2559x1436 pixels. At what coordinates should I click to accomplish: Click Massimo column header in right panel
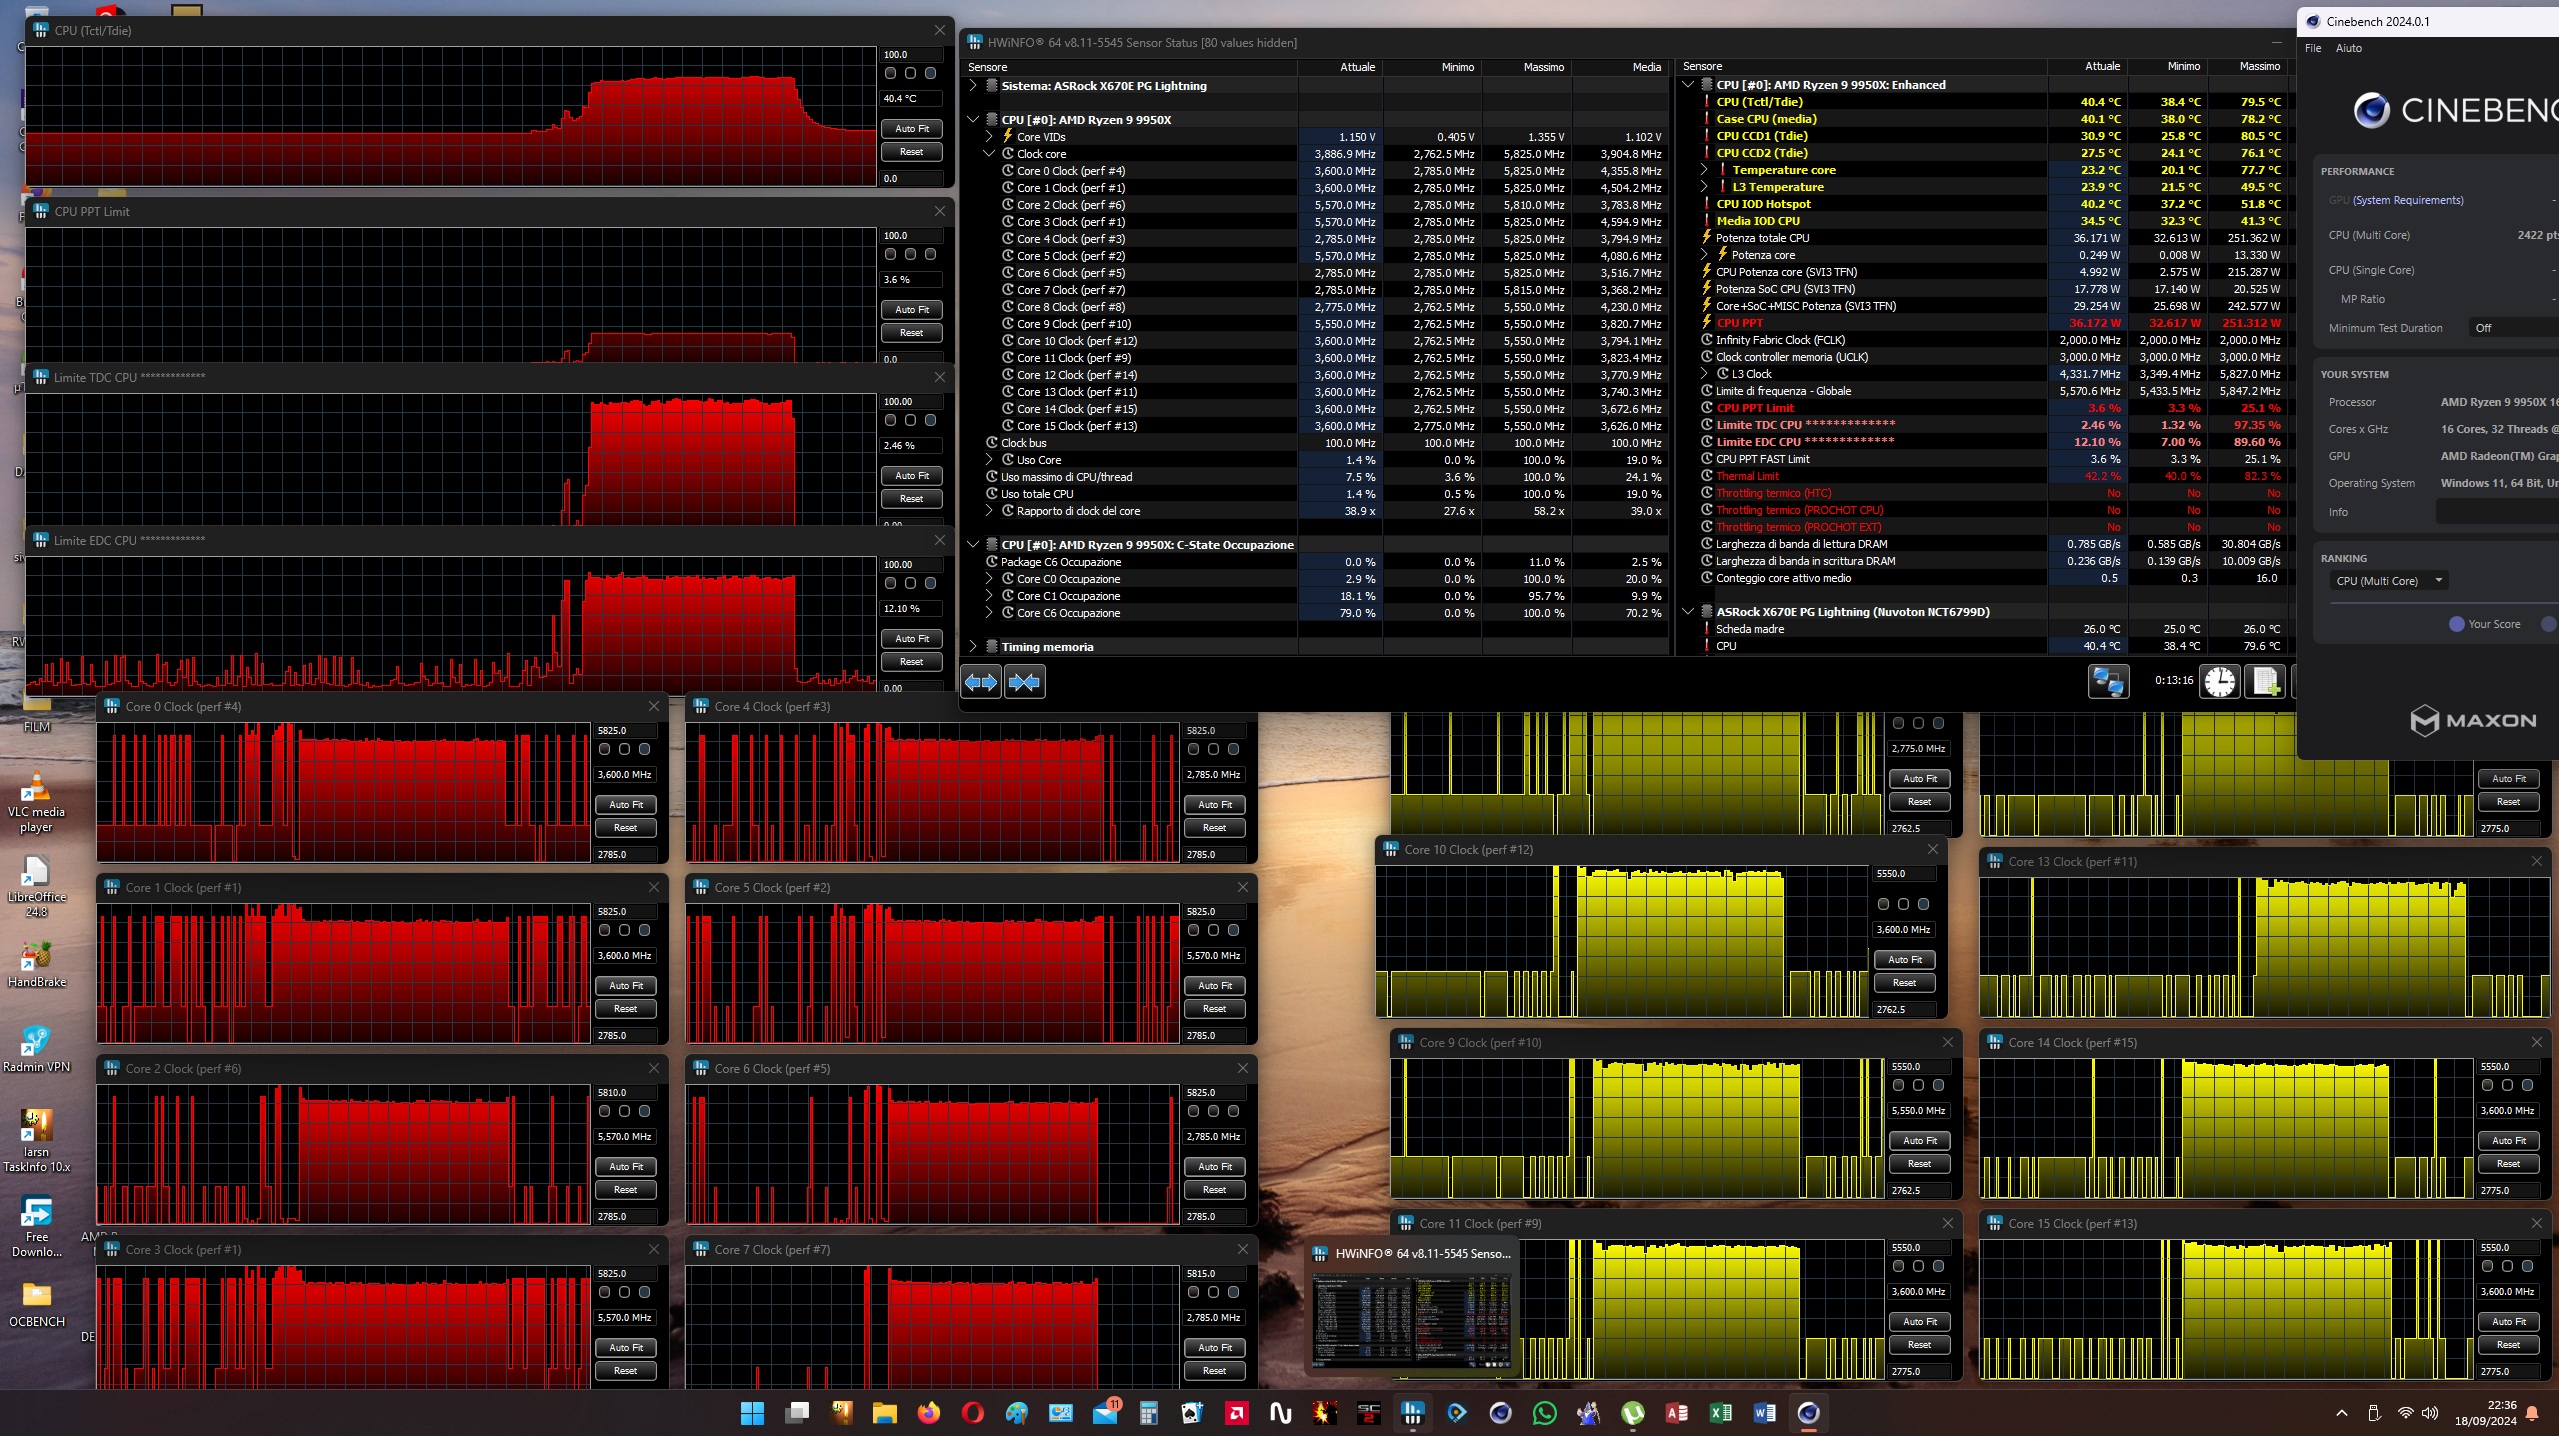[x=2248, y=66]
